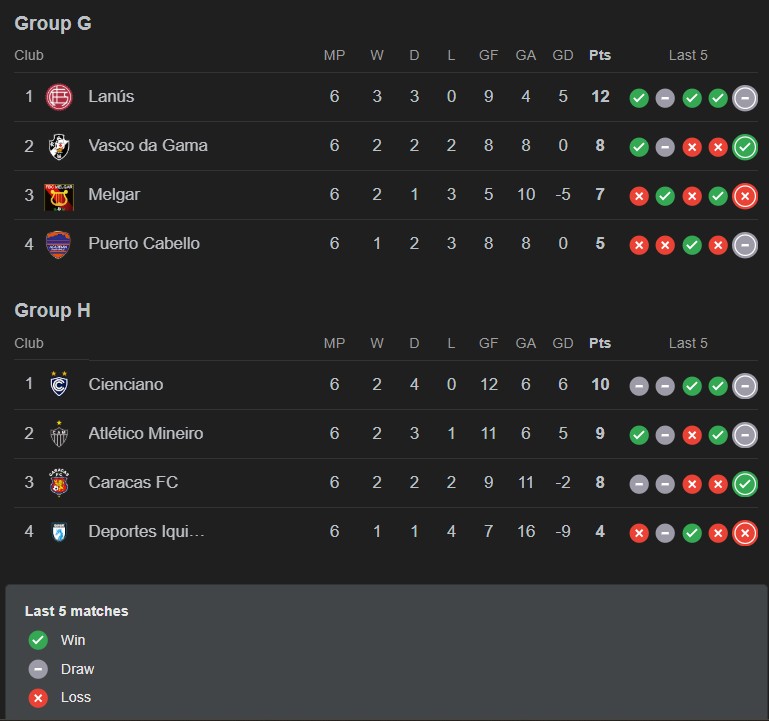Click the Vasco da Gama crest icon
The width and height of the screenshot is (769, 721).
coord(59,146)
